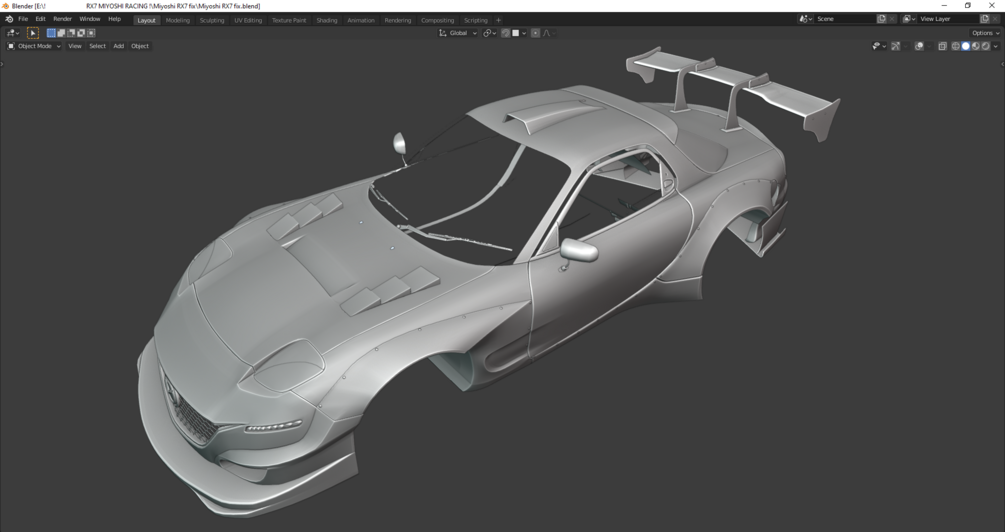
Task: Switch to the Rendering workspace tab
Action: [x=397, y=21]
